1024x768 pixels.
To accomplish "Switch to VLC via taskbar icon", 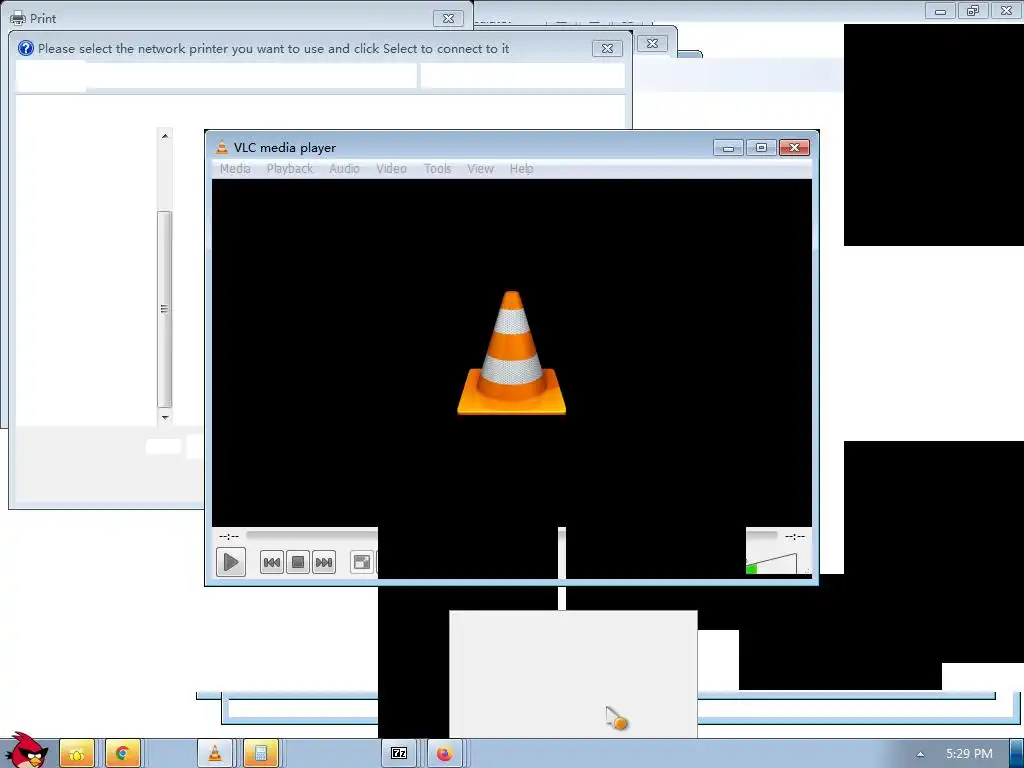I will (215, 754).
